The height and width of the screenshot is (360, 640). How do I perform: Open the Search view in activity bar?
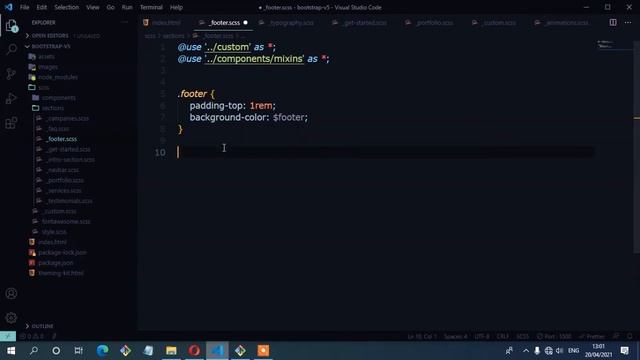(11, 49)
